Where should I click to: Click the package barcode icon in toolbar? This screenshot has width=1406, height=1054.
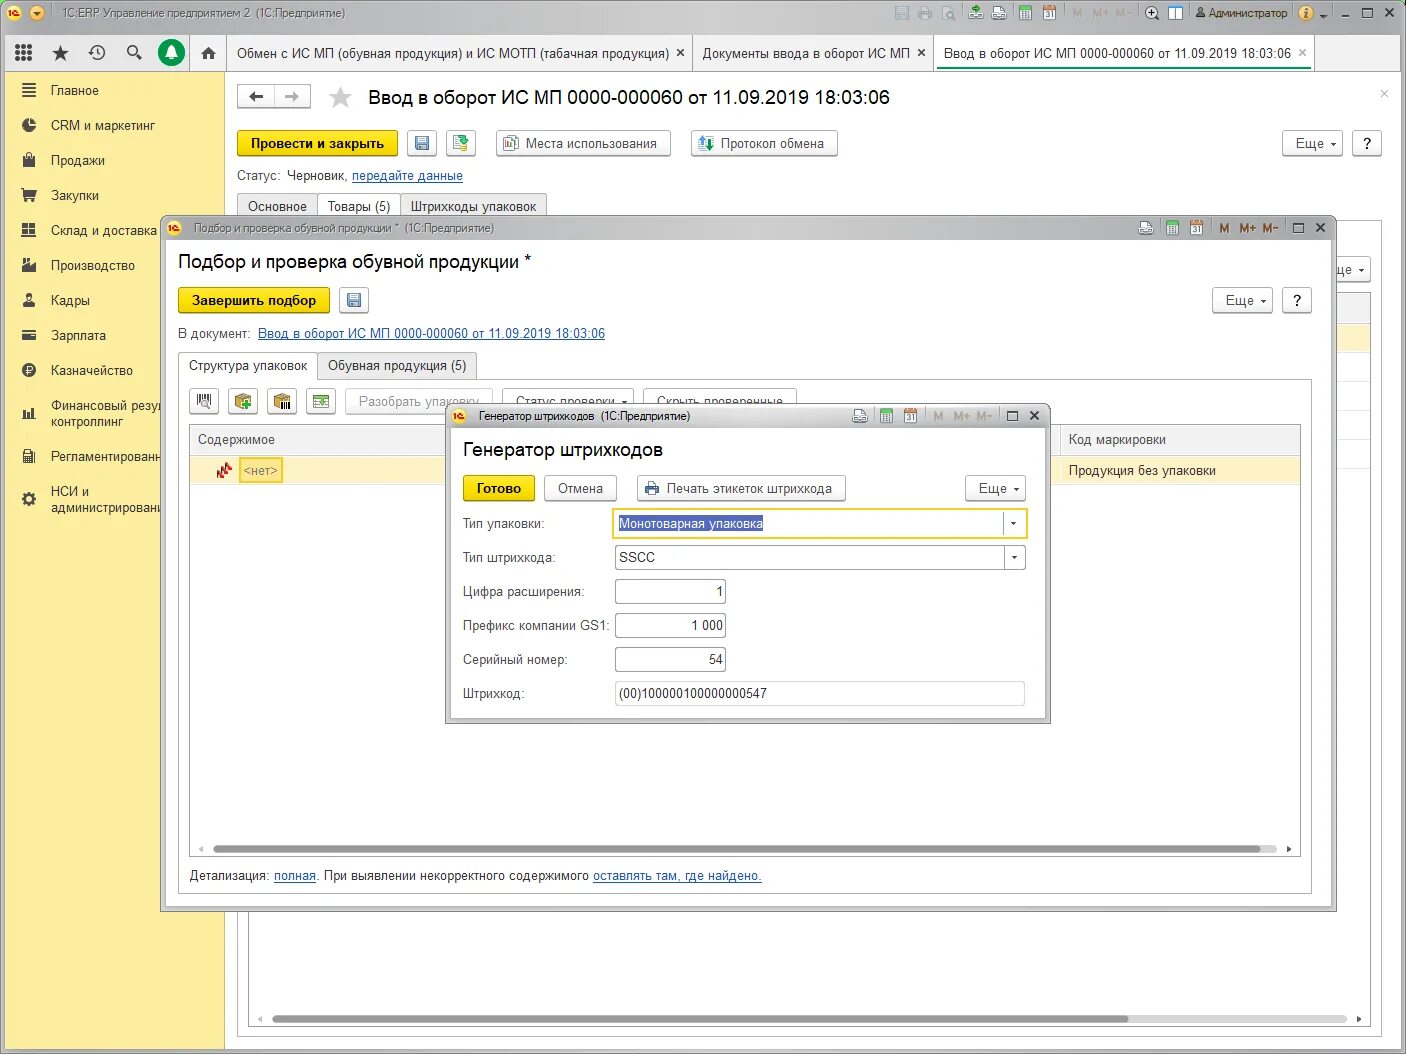(x=283, y=401)
